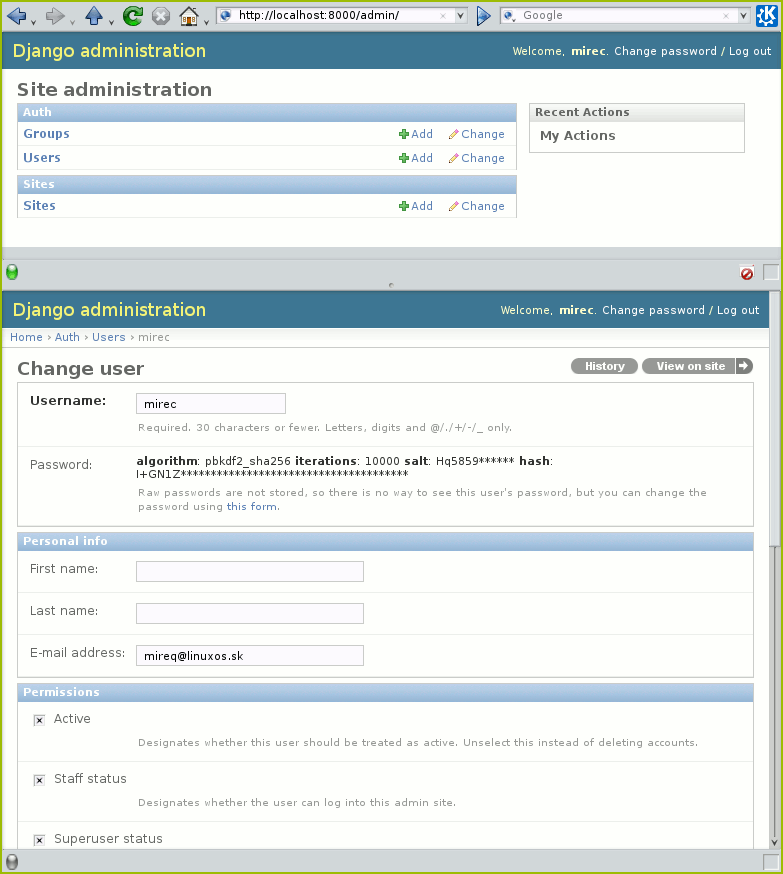Image resolution: width=783 pixels, height=874 pixels.
Task: Click green plus icon in Groups row
Action: [x=404, y=134]
